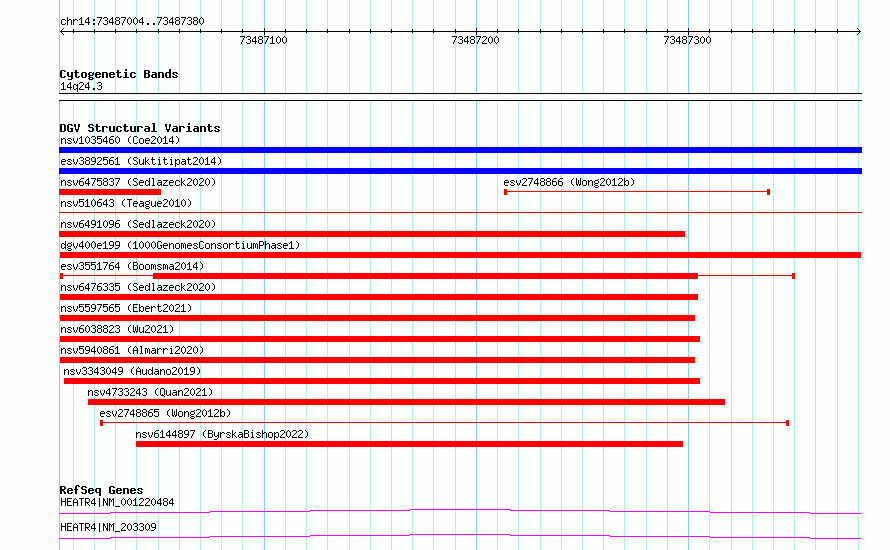Open nsv510643 (Teague2010) variant label
Image resolution: width=890 pixels, height=550 pixels.
pyautogui.click(x=126, y=203)
